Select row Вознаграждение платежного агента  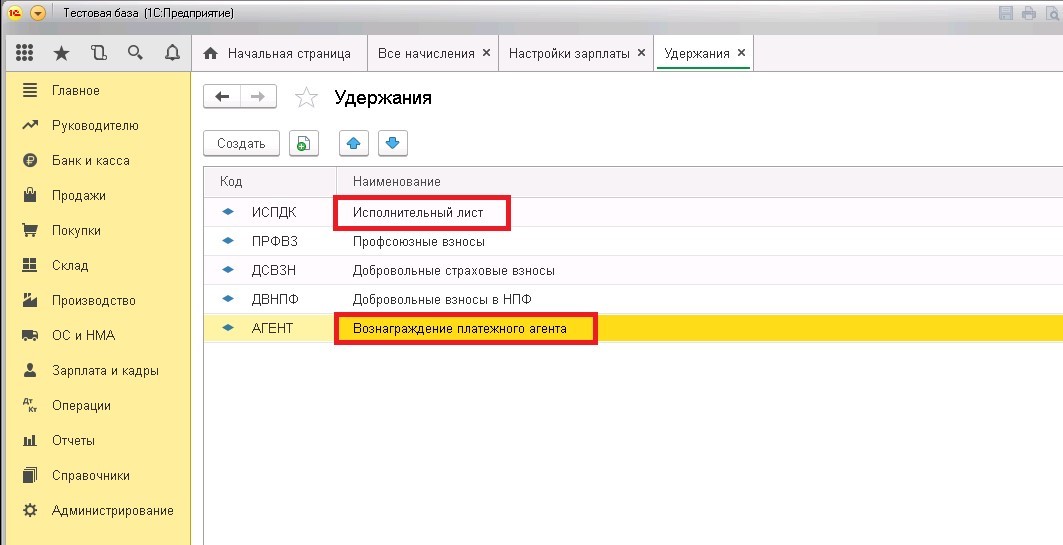click(633, 328)
